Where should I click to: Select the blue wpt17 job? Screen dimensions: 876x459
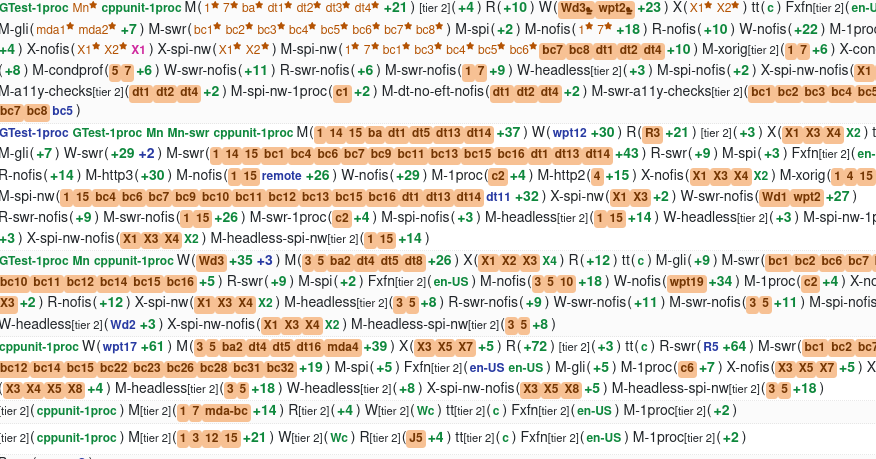coord(119,347)
